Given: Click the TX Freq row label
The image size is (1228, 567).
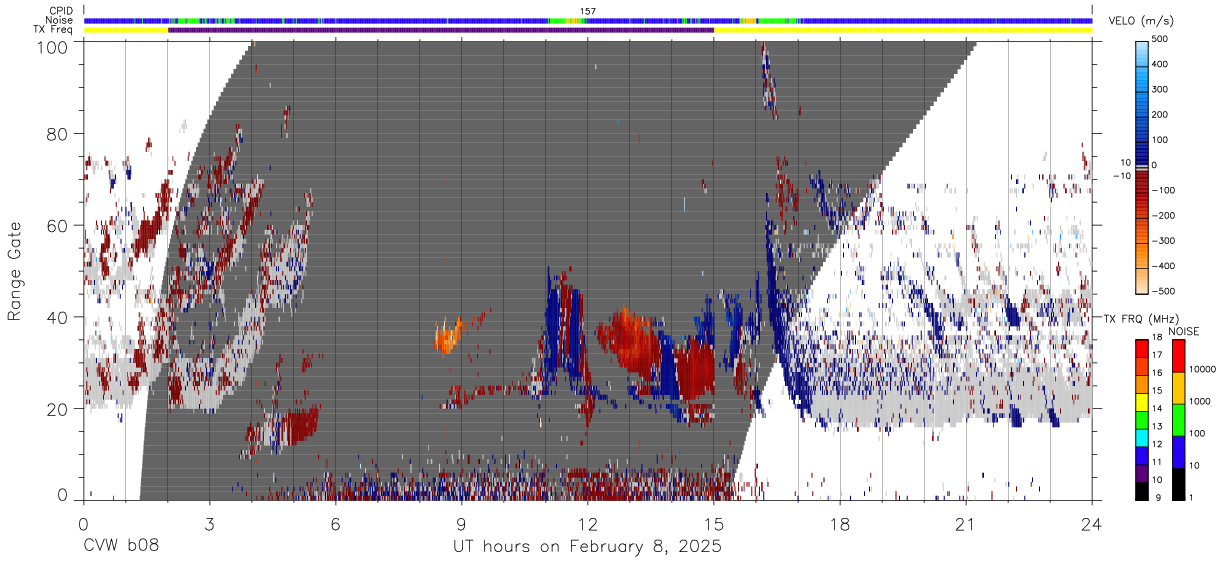Looking at the screenshot, I should pyautogui.click(x=55, y=29).
